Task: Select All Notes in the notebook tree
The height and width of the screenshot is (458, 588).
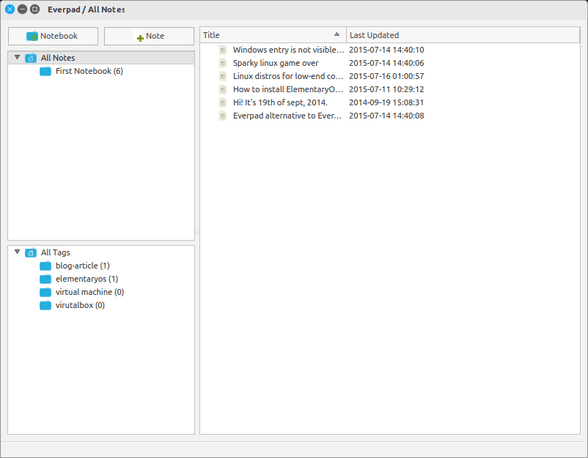Action: click(x=58, y=58)
